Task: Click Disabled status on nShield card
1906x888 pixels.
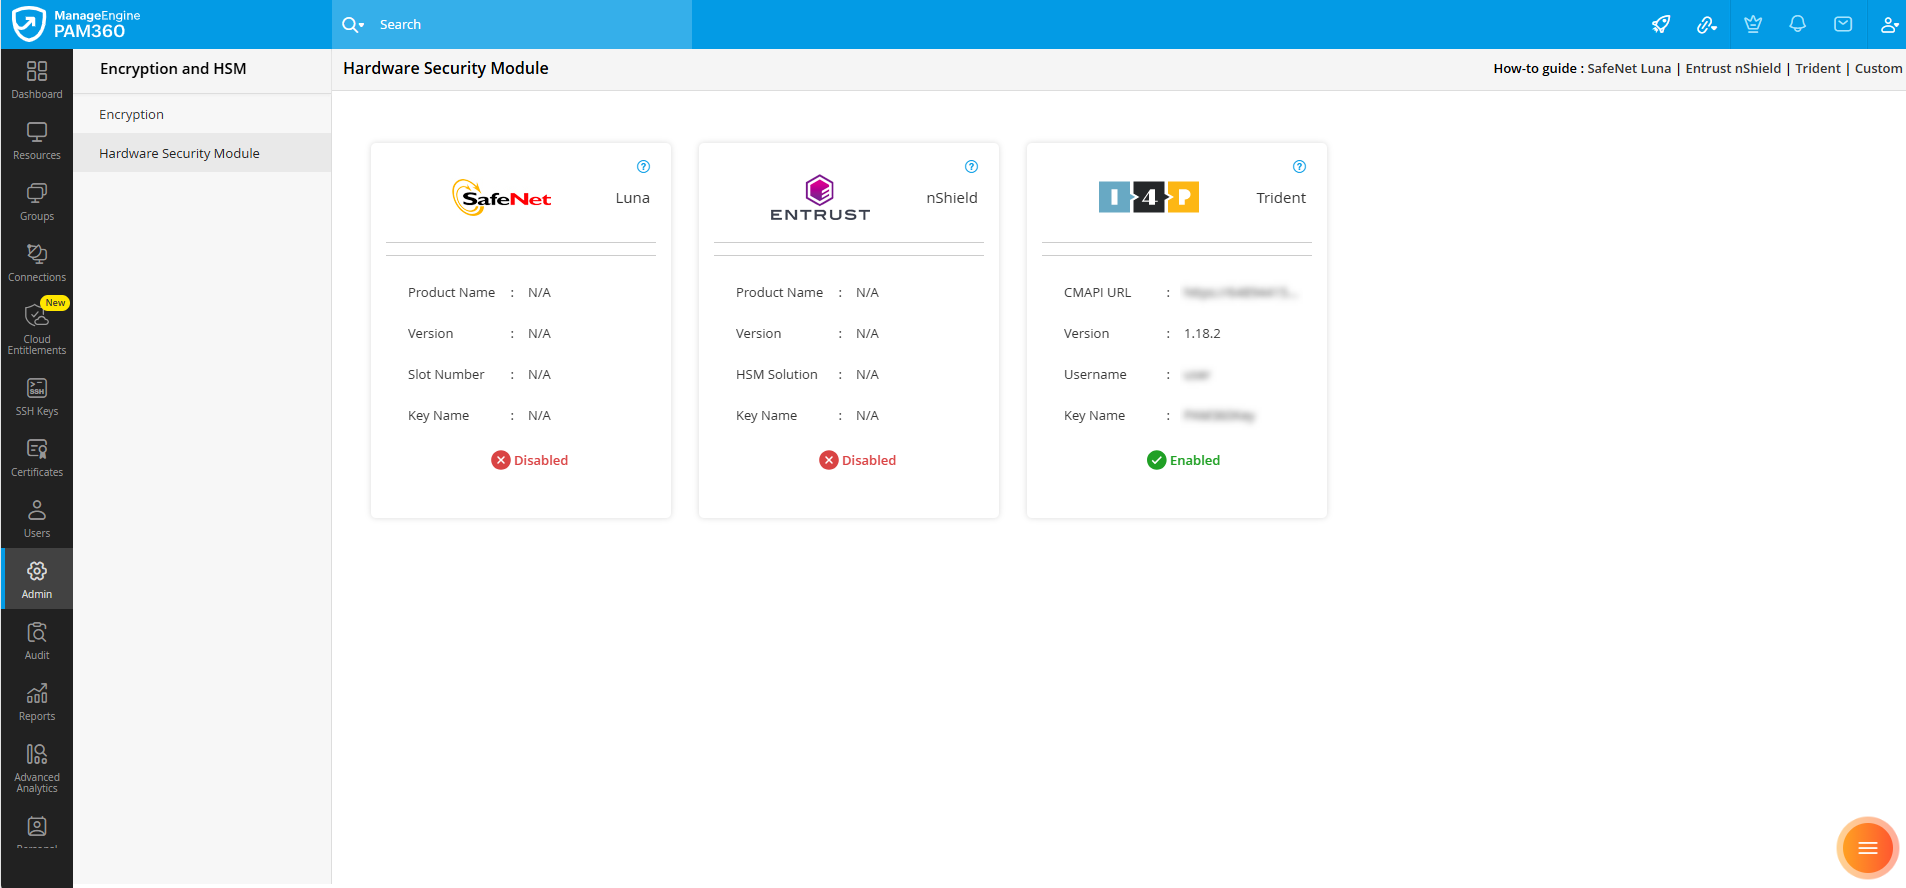Action: (858, 460)
